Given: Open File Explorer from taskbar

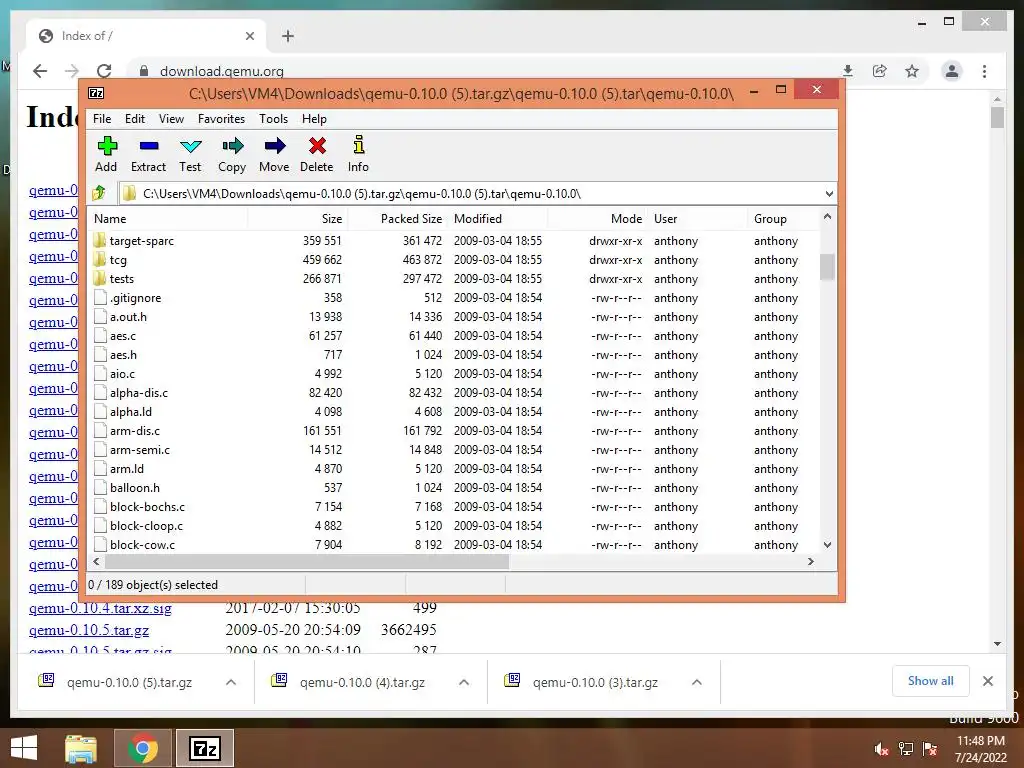Looking at the screenshot, I should click(81, 748).
